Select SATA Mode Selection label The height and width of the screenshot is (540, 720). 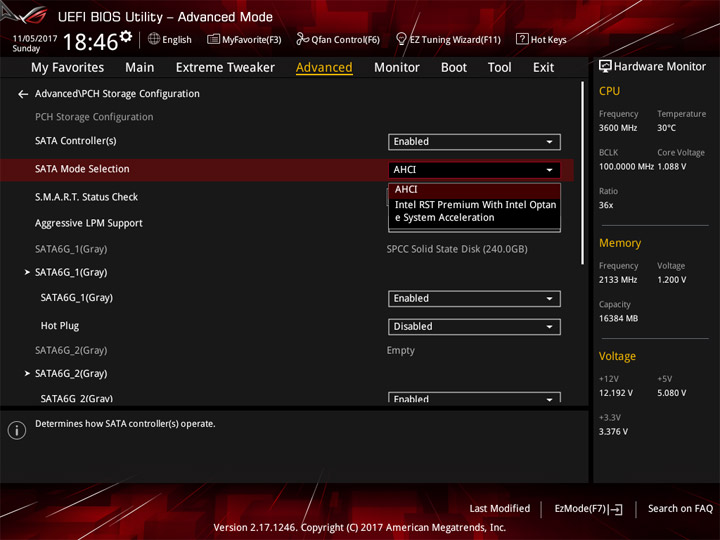pyautogui.click(x=82, y=169)
